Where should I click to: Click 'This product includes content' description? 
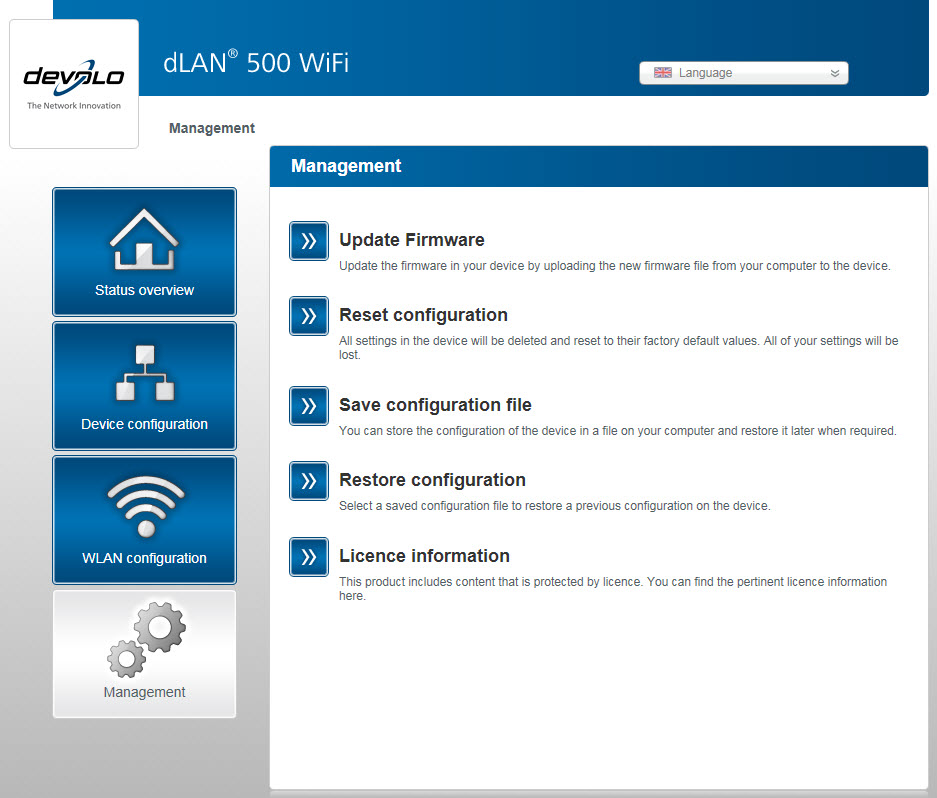(613, 588)
